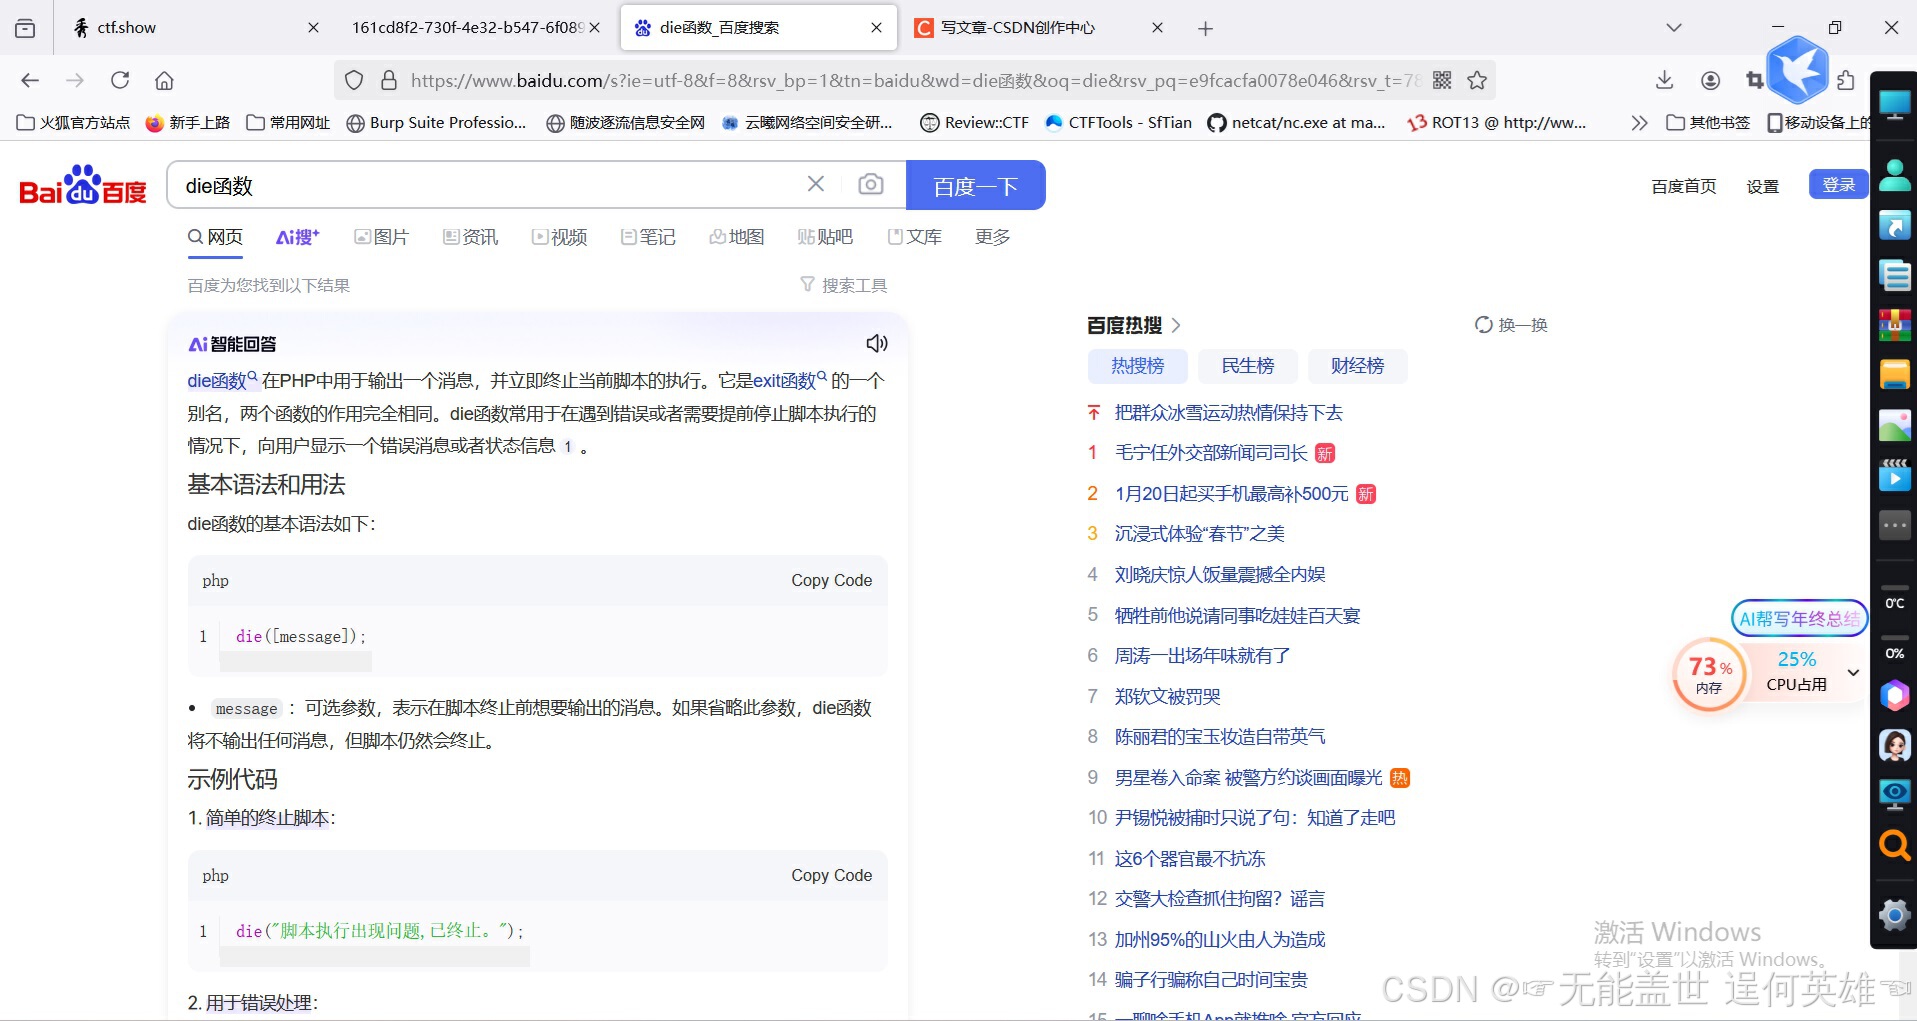This screenshot has width=1917, height=1021.
Task: Select the Ai搜 tab
Action: pos(297,237)
